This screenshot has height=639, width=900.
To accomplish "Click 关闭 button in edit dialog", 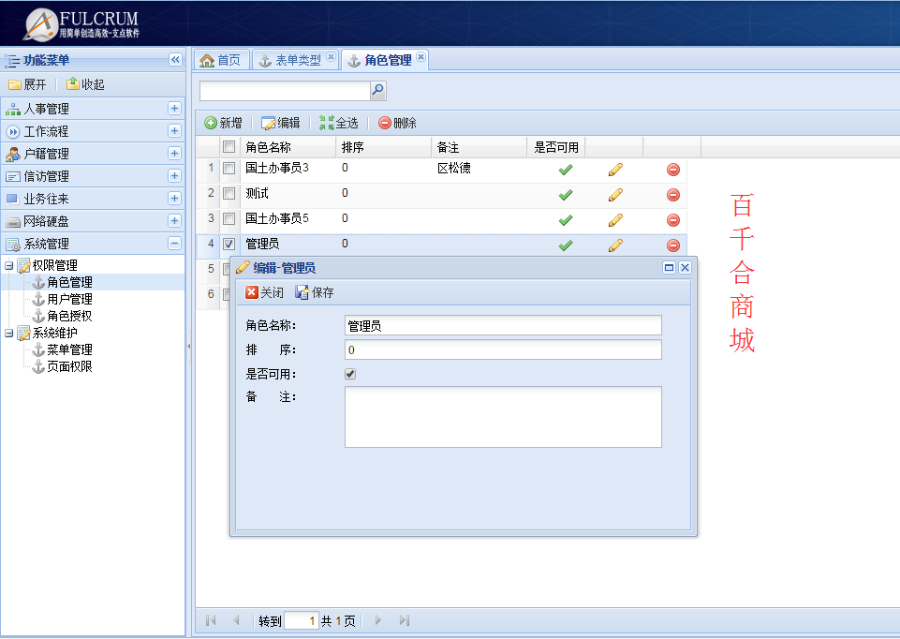I will tap(264, 293).
